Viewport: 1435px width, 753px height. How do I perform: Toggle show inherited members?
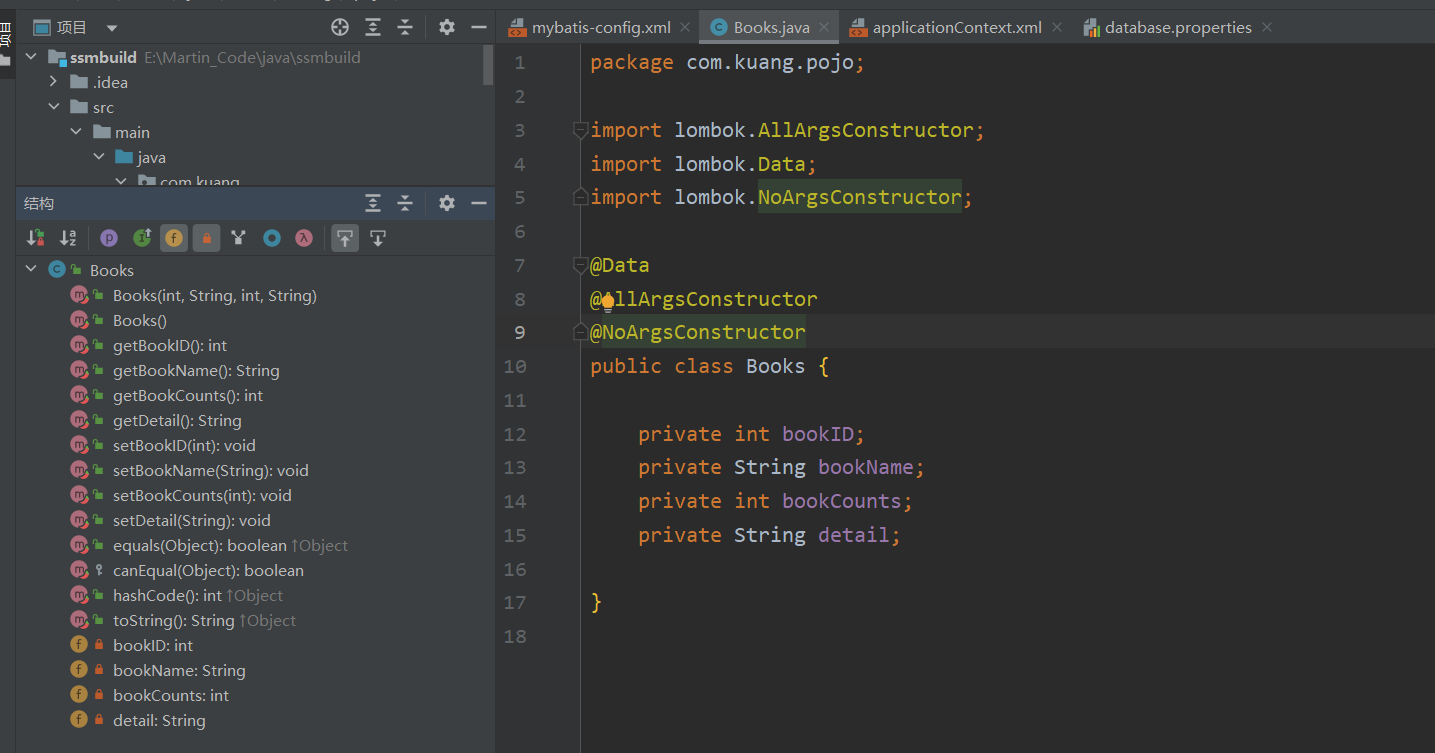coord(142,238)
